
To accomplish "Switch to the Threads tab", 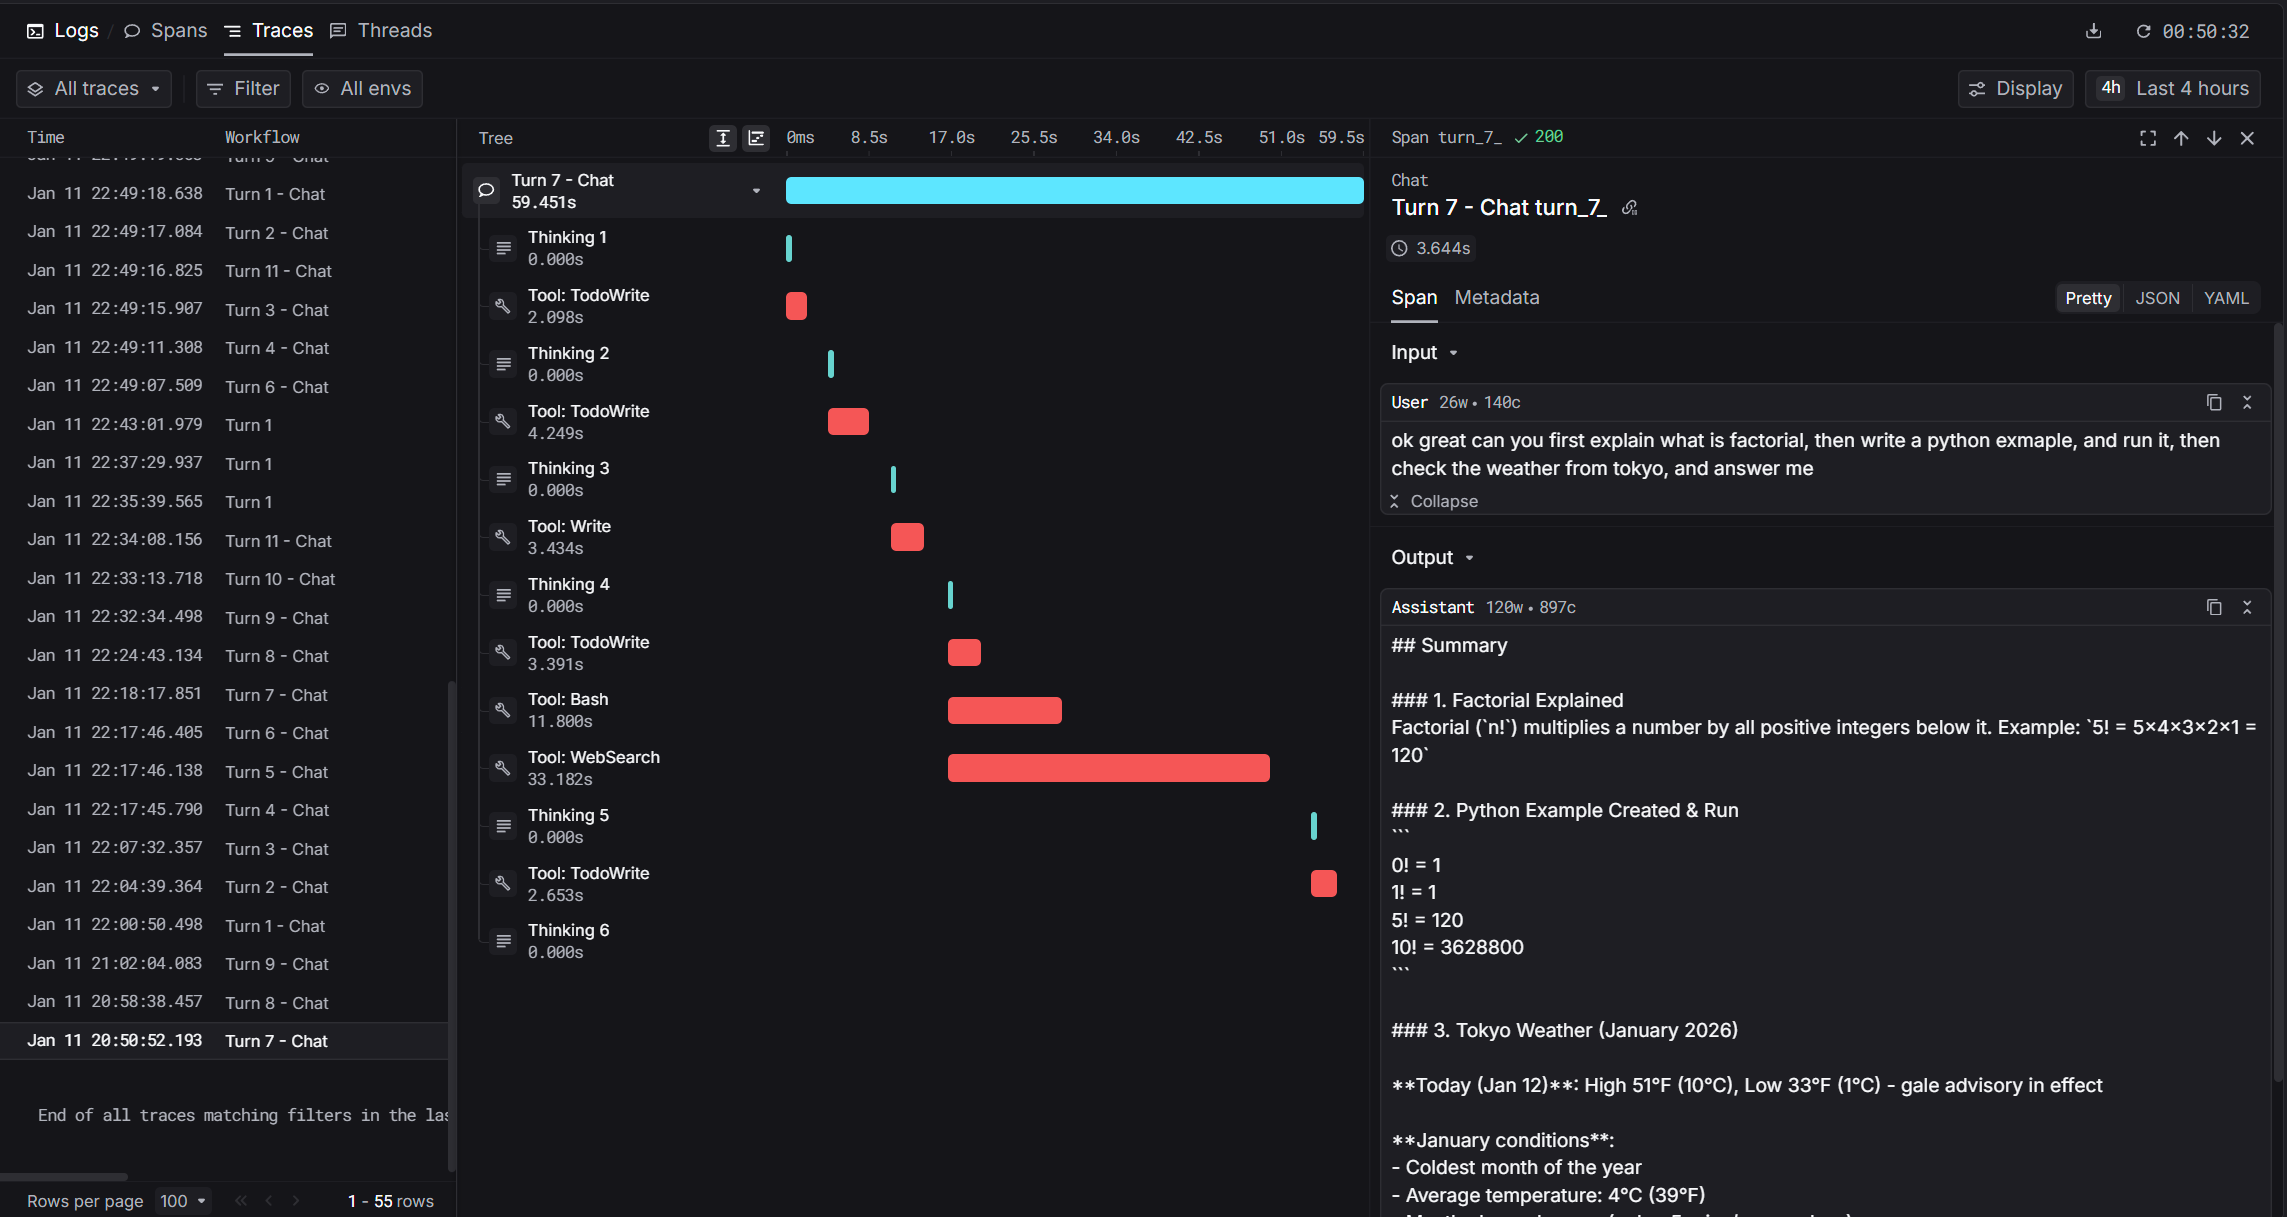I will tap(381, 31).
